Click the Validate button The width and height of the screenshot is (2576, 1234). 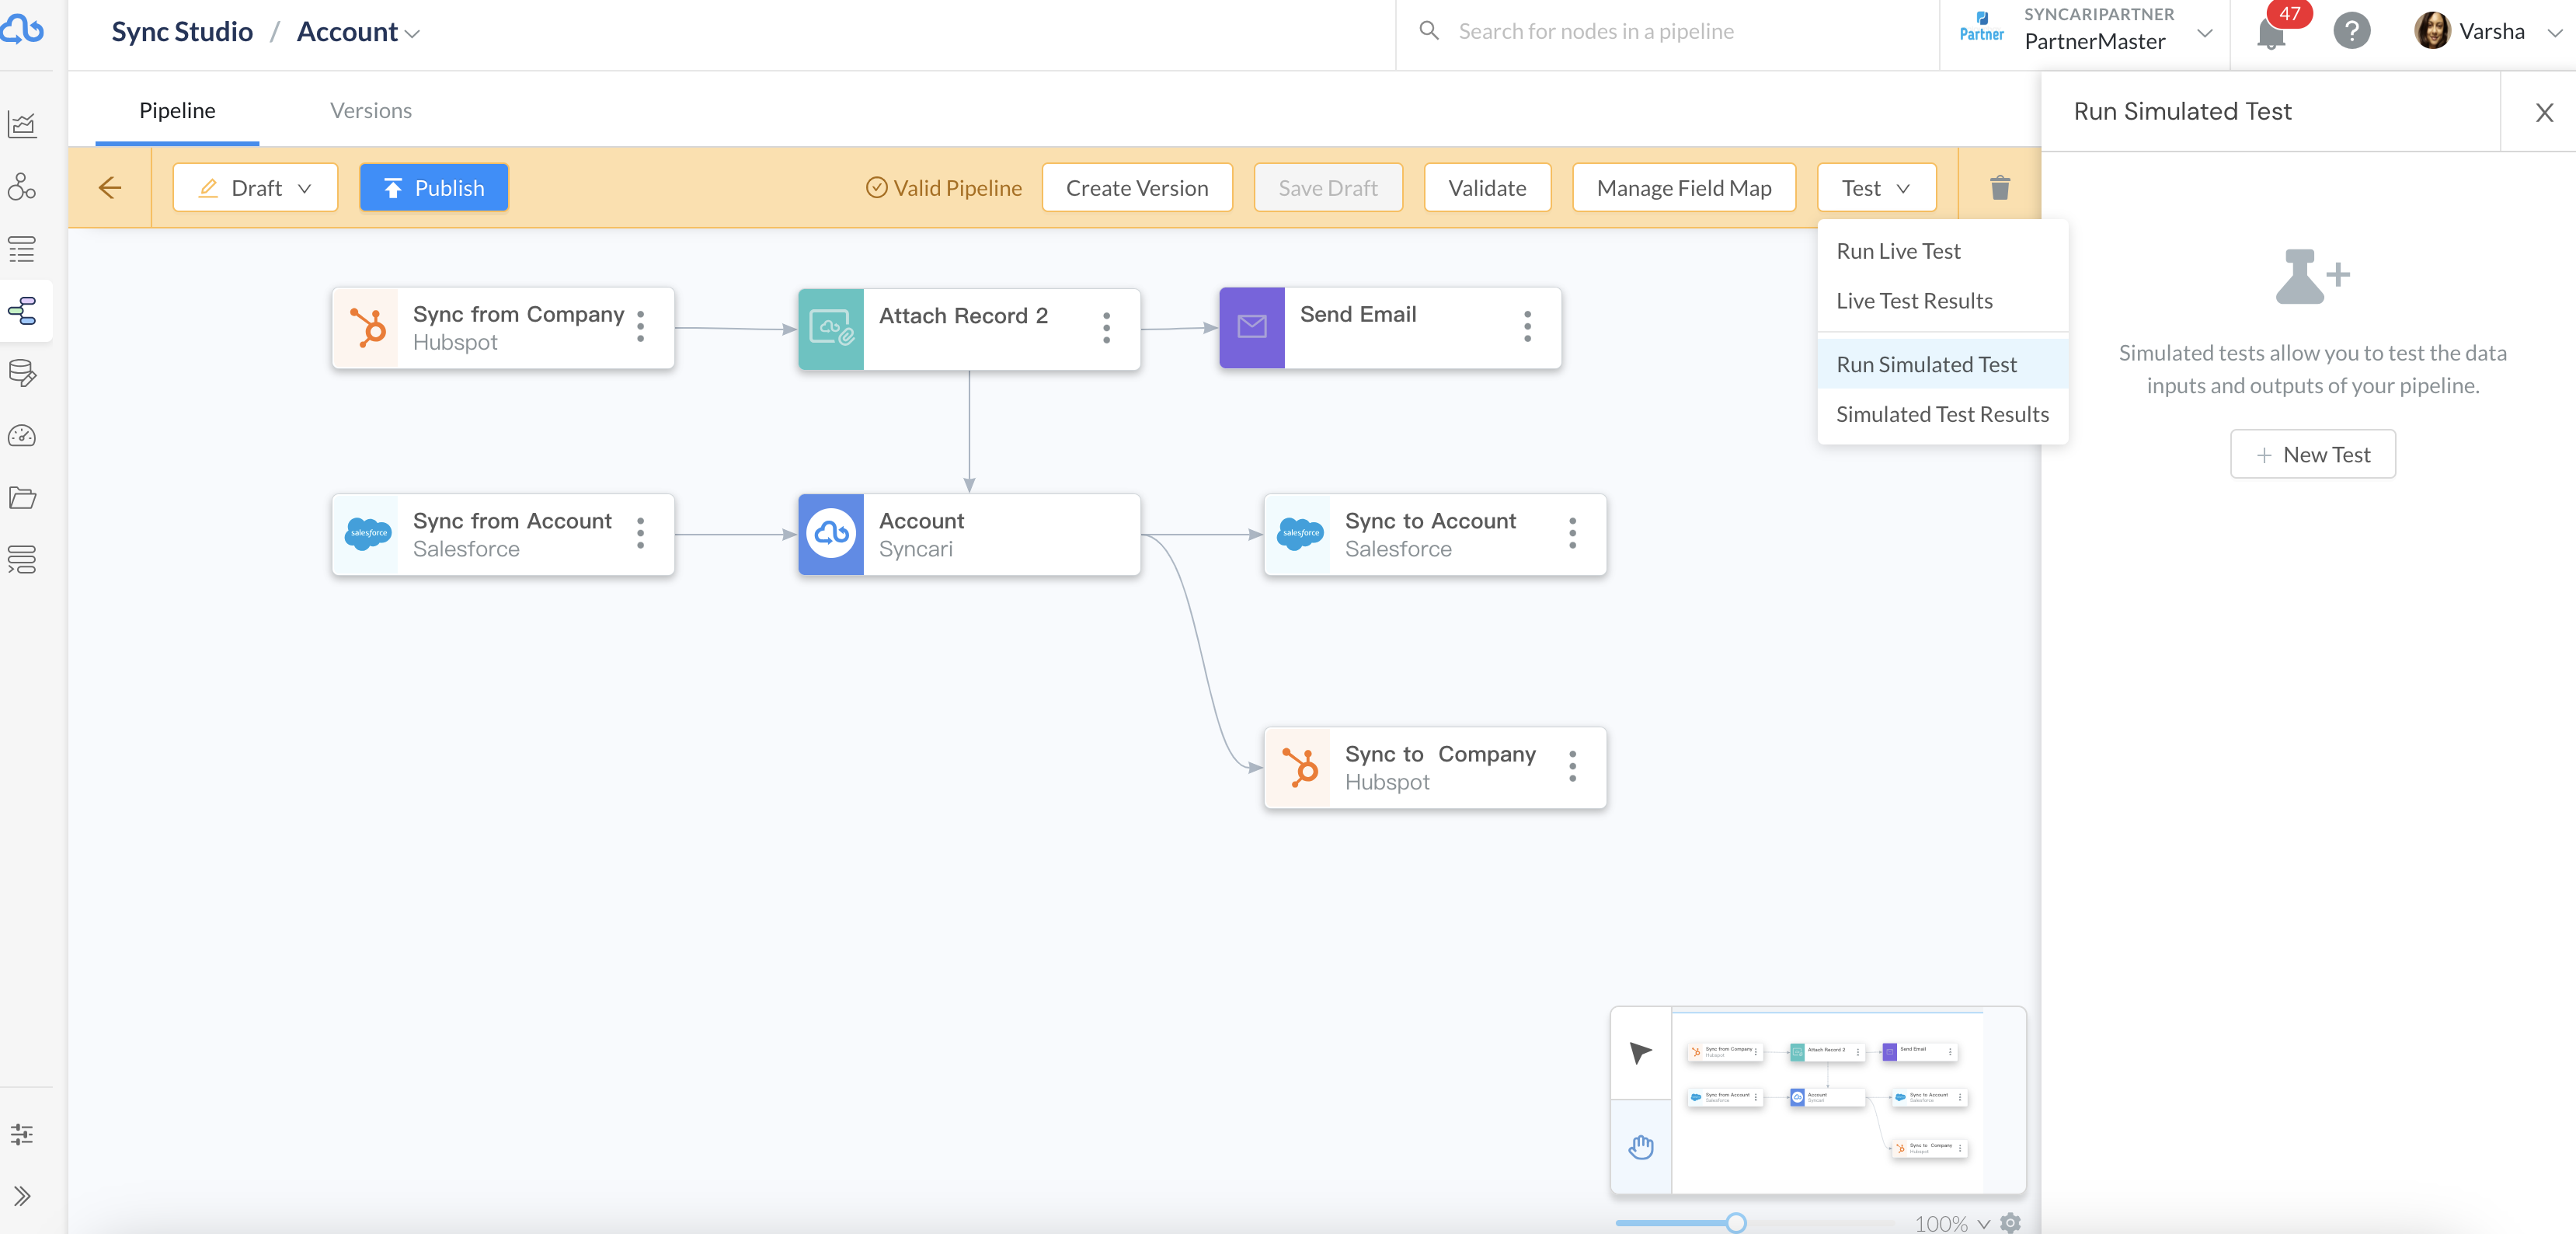click(1487, 187)
